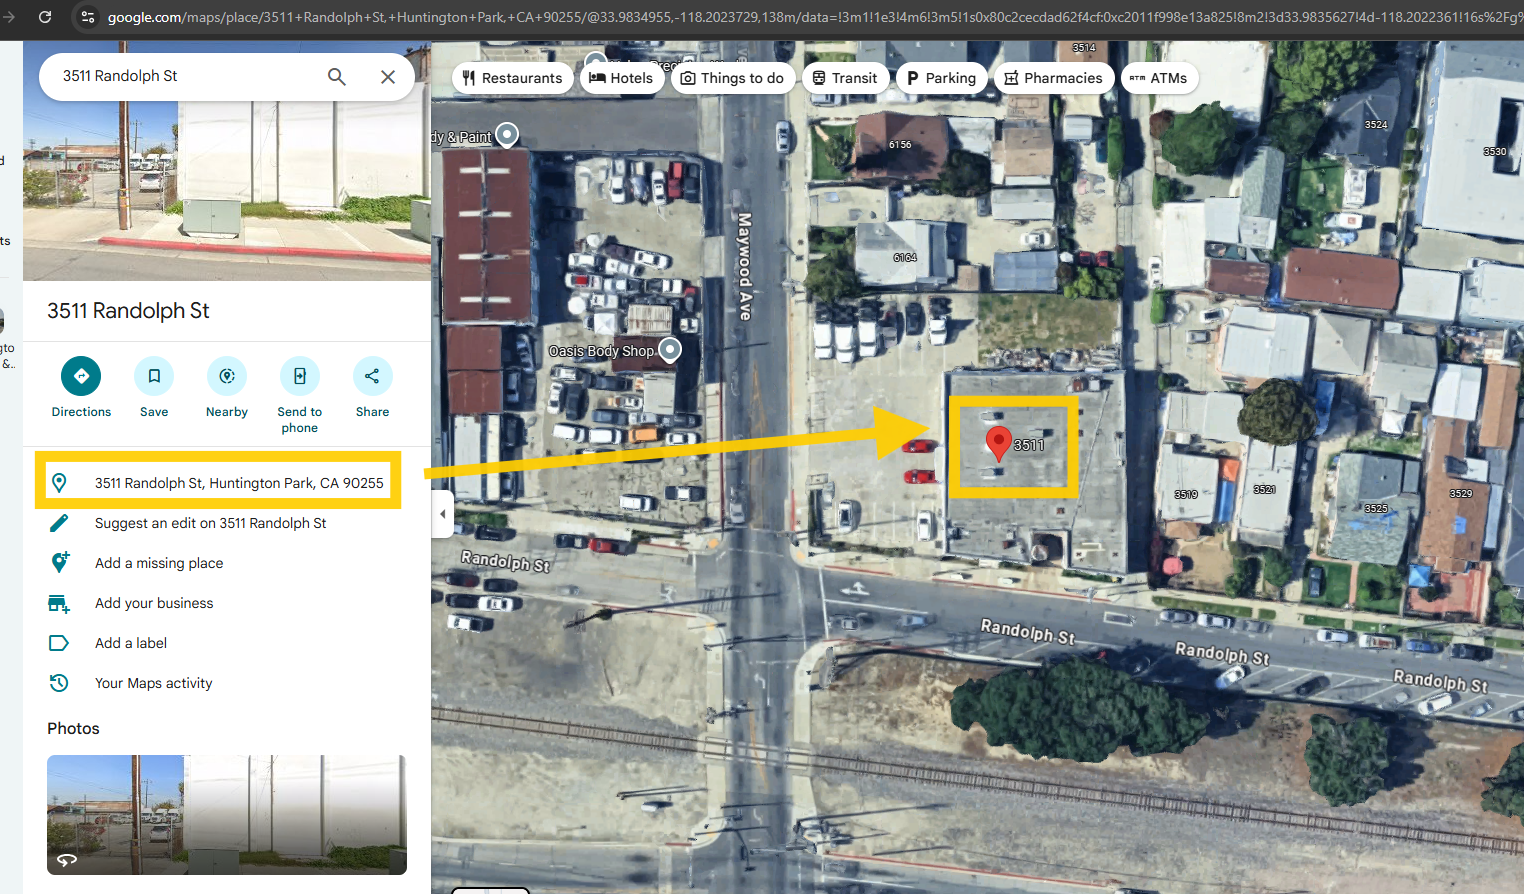
Task: Click the Send to phone icon
Action: (300, 377)
